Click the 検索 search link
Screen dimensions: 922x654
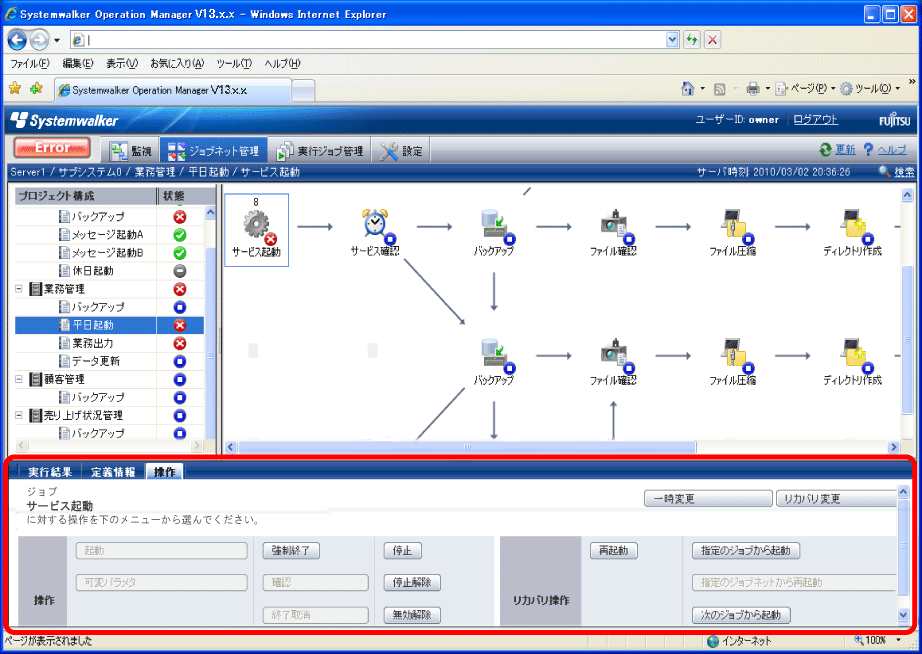[x=904, y=172]
